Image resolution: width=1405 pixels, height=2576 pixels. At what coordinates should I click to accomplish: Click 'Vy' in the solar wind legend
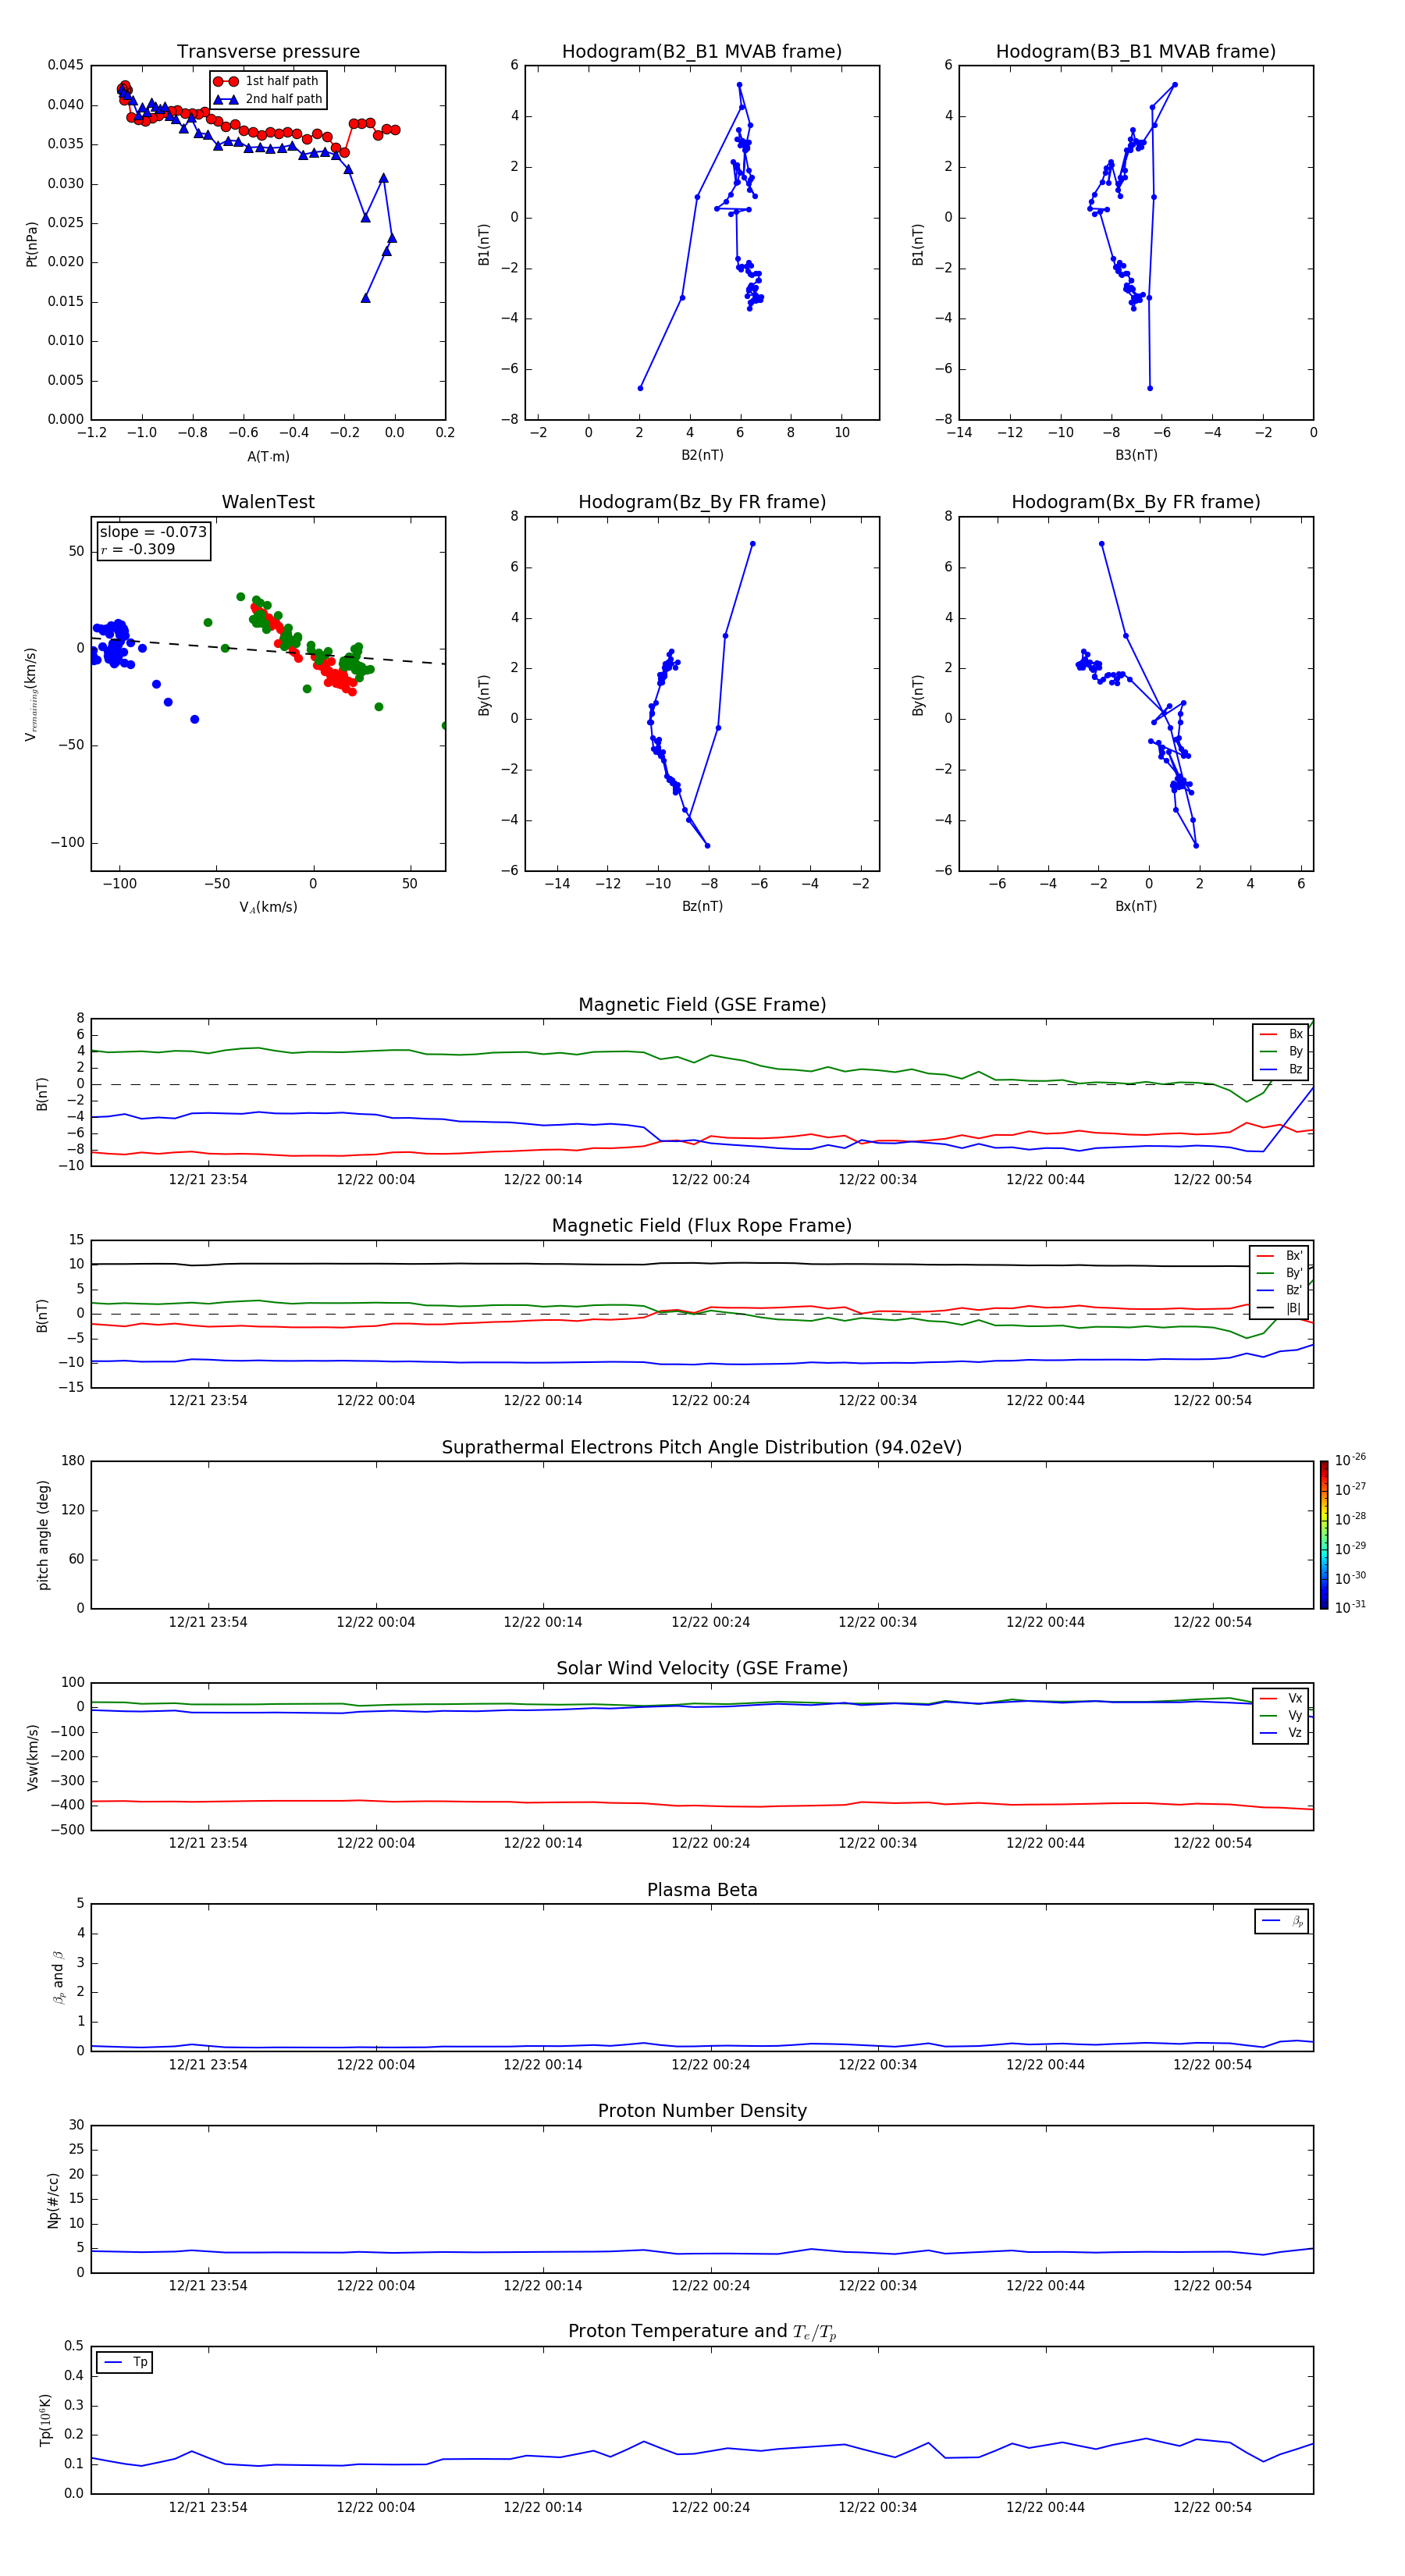pyautogui.click(x=1282, y=1716)
